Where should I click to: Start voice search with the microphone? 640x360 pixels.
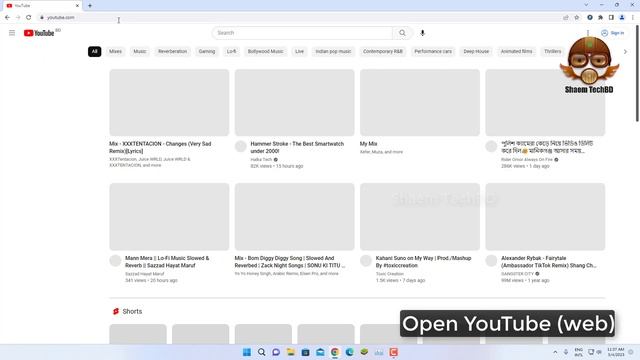click(422, 33)
